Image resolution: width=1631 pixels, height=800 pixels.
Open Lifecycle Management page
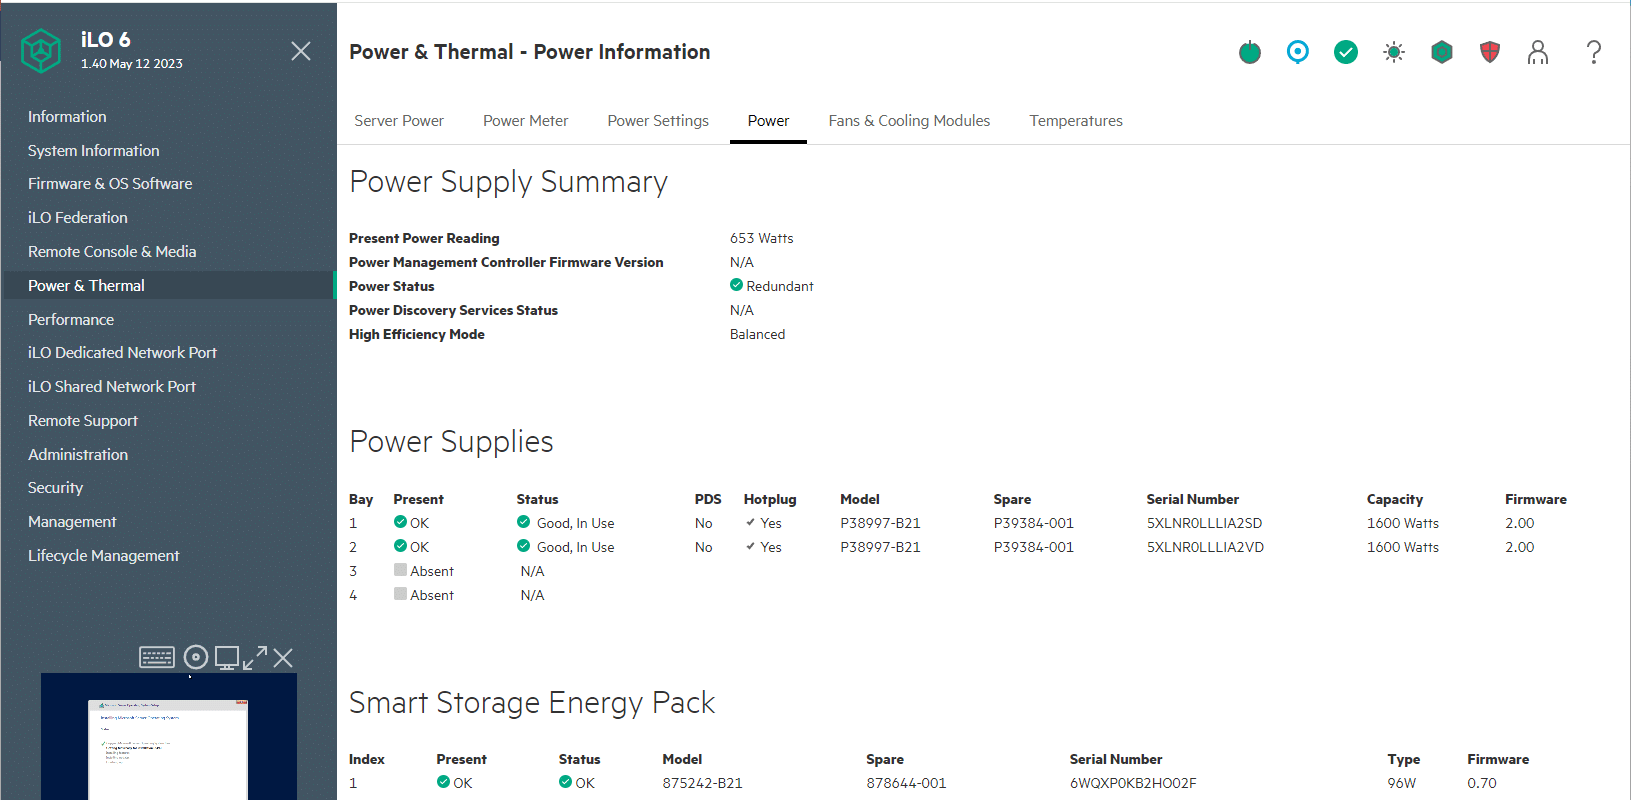tap(104, 556)
